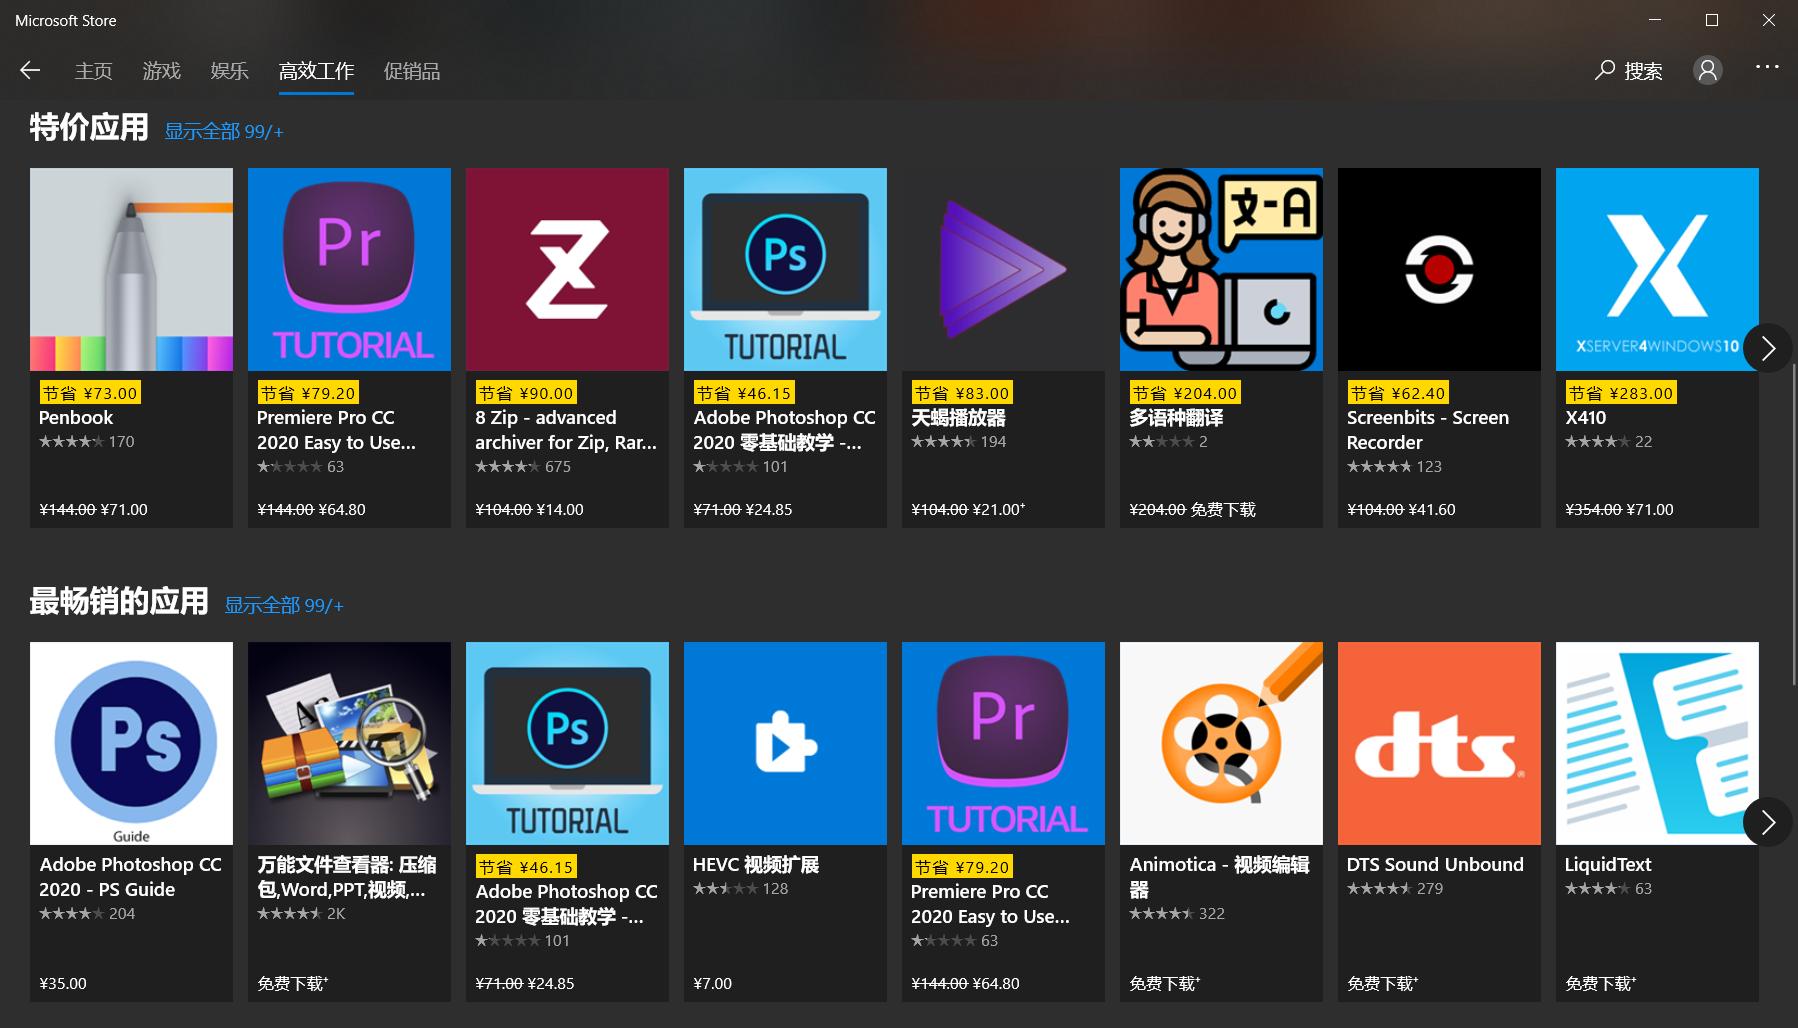This screenshot has height=1028, width=1798.
Task: Select the X410 app icon
Action: 1657,269
